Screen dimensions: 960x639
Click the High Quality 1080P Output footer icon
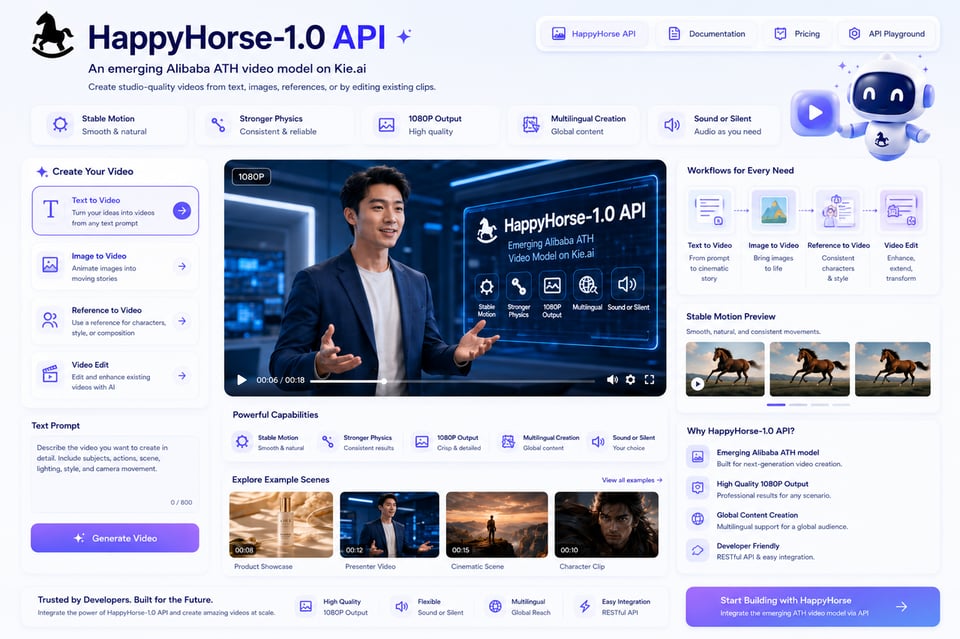pos(306,606)
